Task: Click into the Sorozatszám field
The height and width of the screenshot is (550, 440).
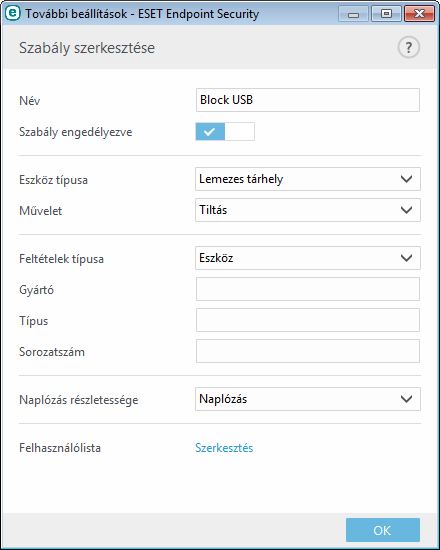Action: pos(308,351)
